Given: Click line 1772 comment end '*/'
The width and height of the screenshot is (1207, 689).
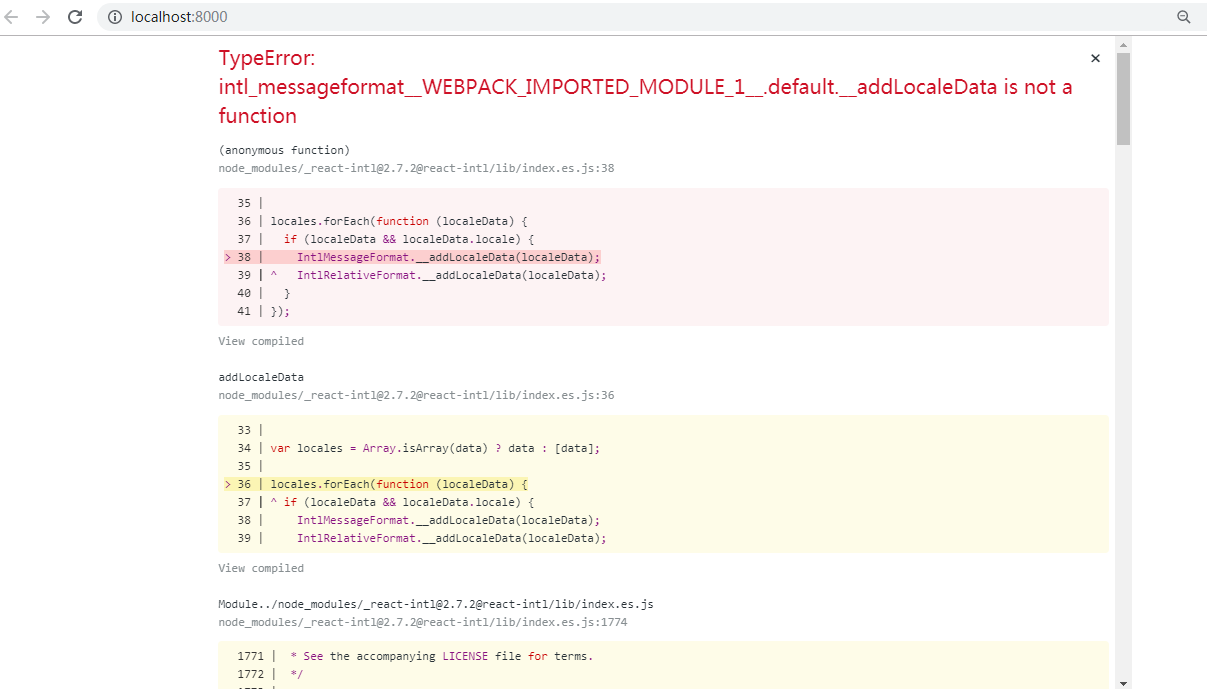Looking at the screenshot, I should [x=296, y=674].
